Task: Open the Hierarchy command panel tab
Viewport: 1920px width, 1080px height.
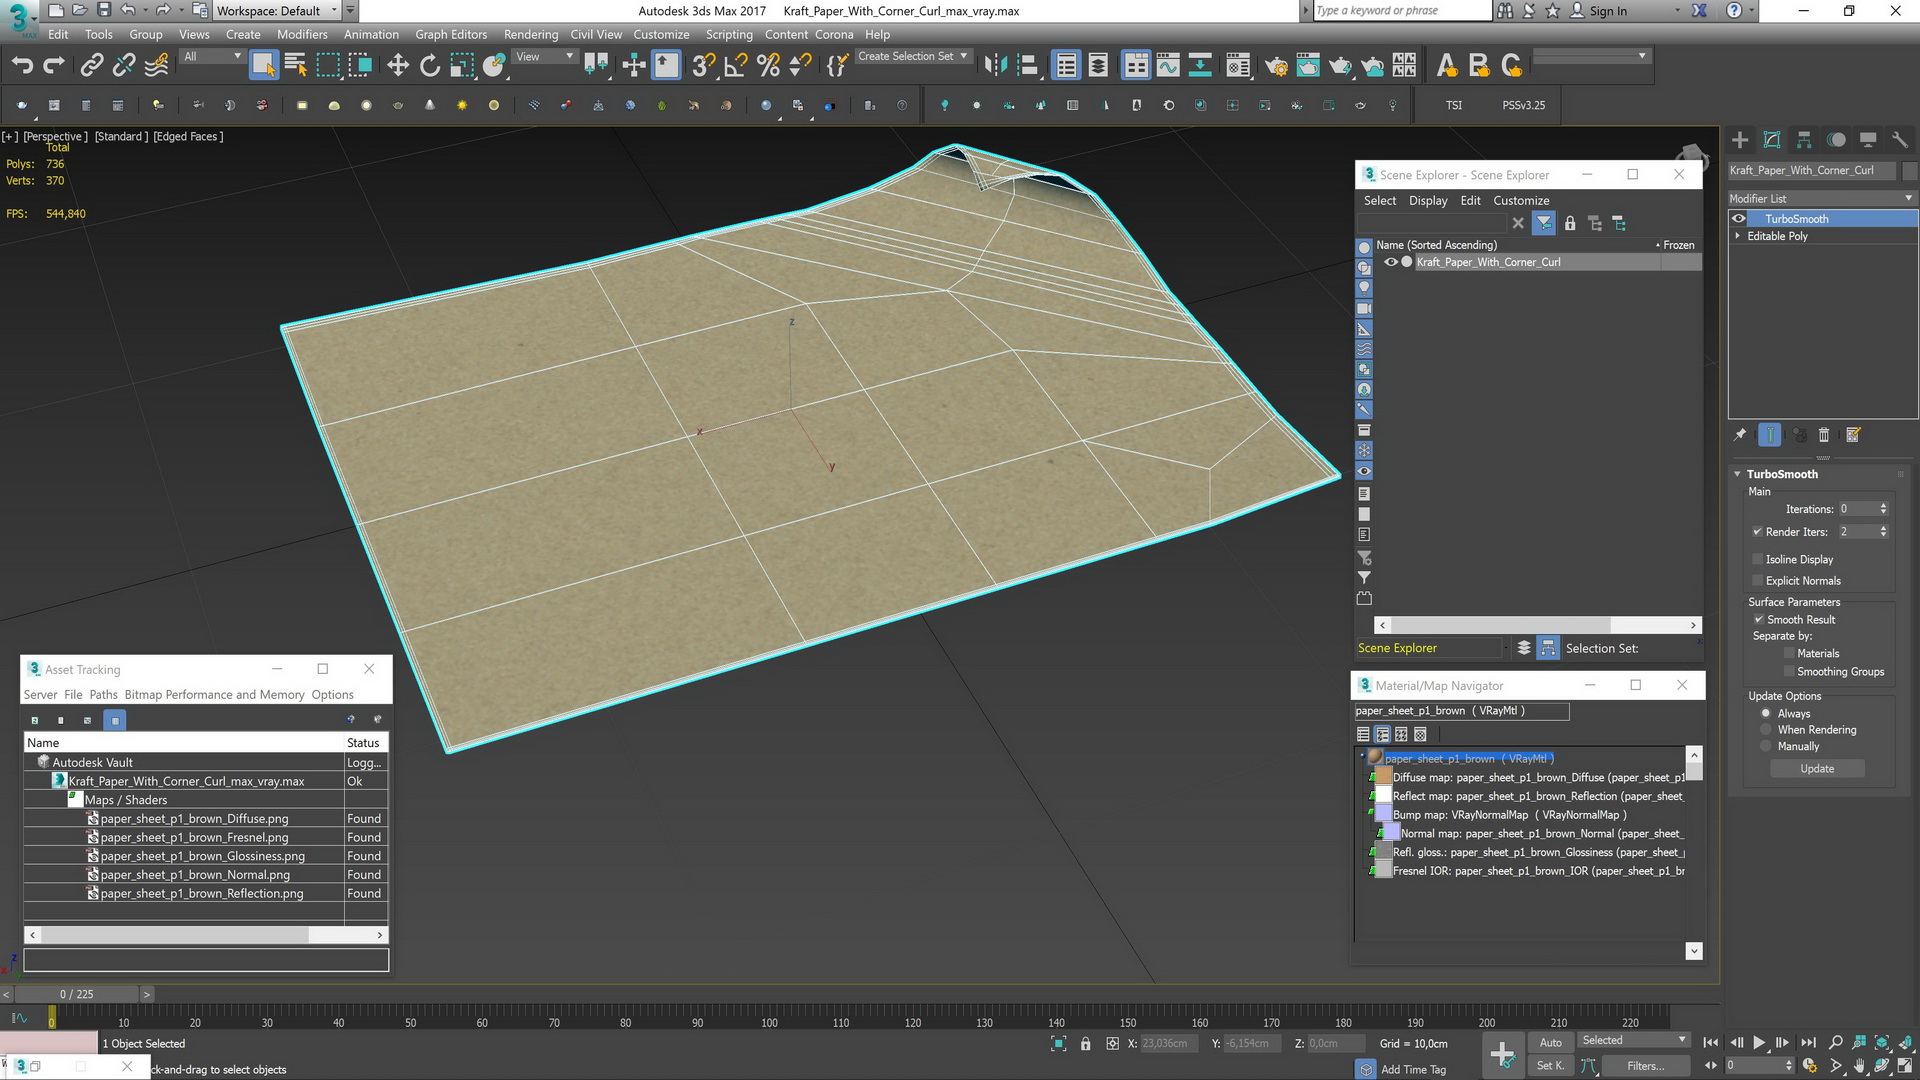Action: pos(1804,140)
